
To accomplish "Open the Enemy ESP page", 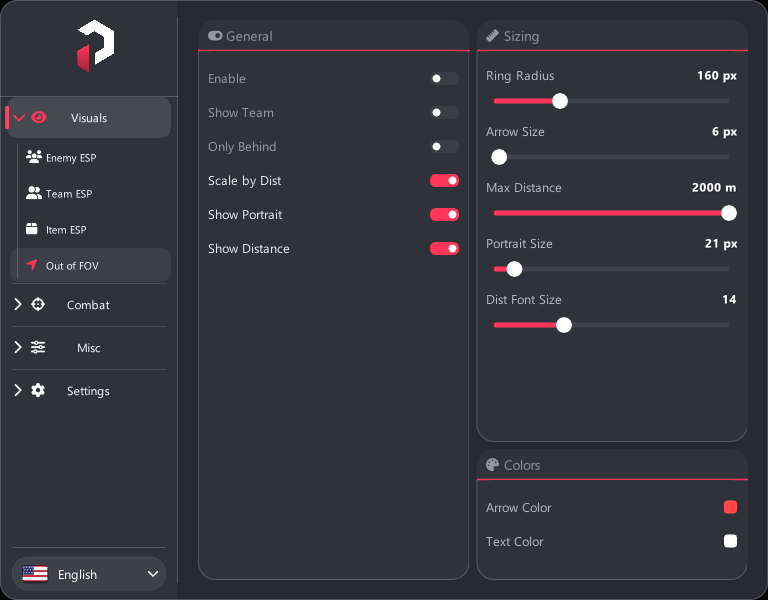I will coord(90,157).
